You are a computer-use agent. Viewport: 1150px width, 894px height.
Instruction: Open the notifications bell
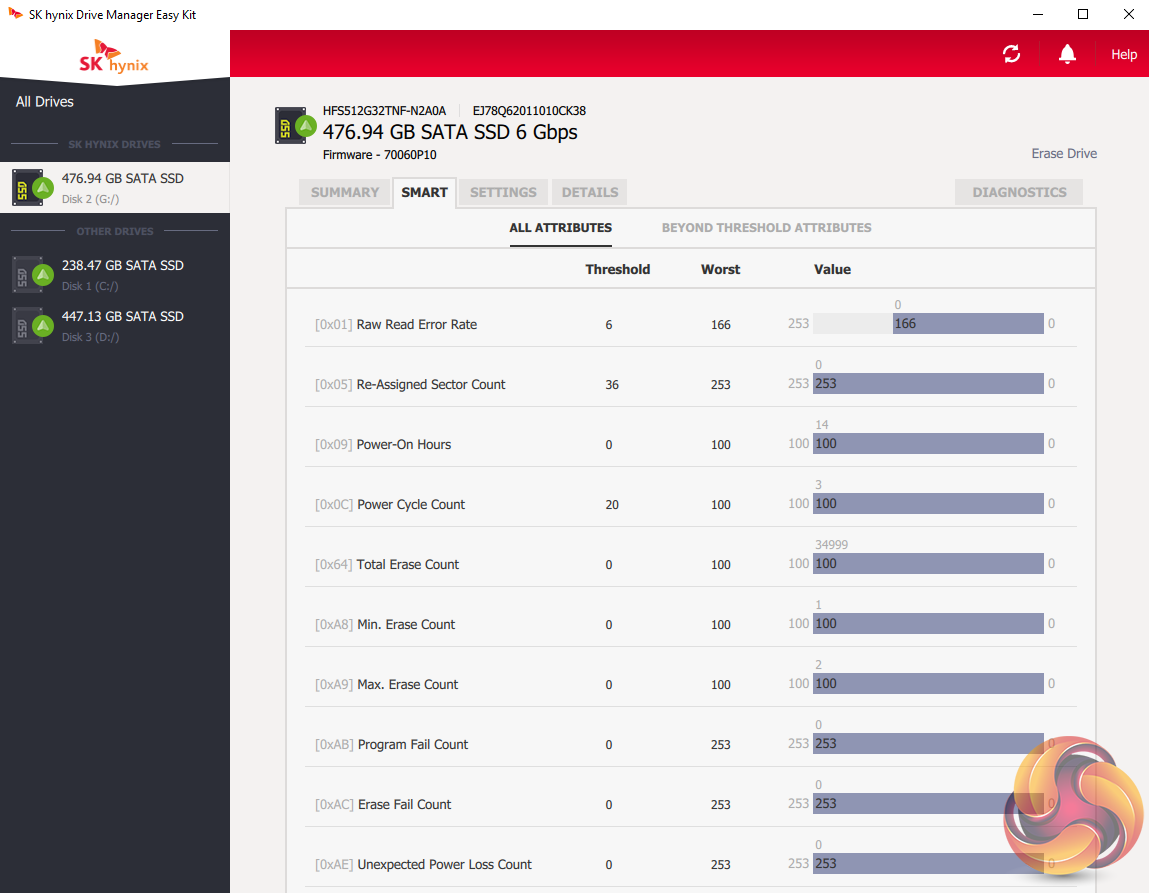(x=1068, y=54)
